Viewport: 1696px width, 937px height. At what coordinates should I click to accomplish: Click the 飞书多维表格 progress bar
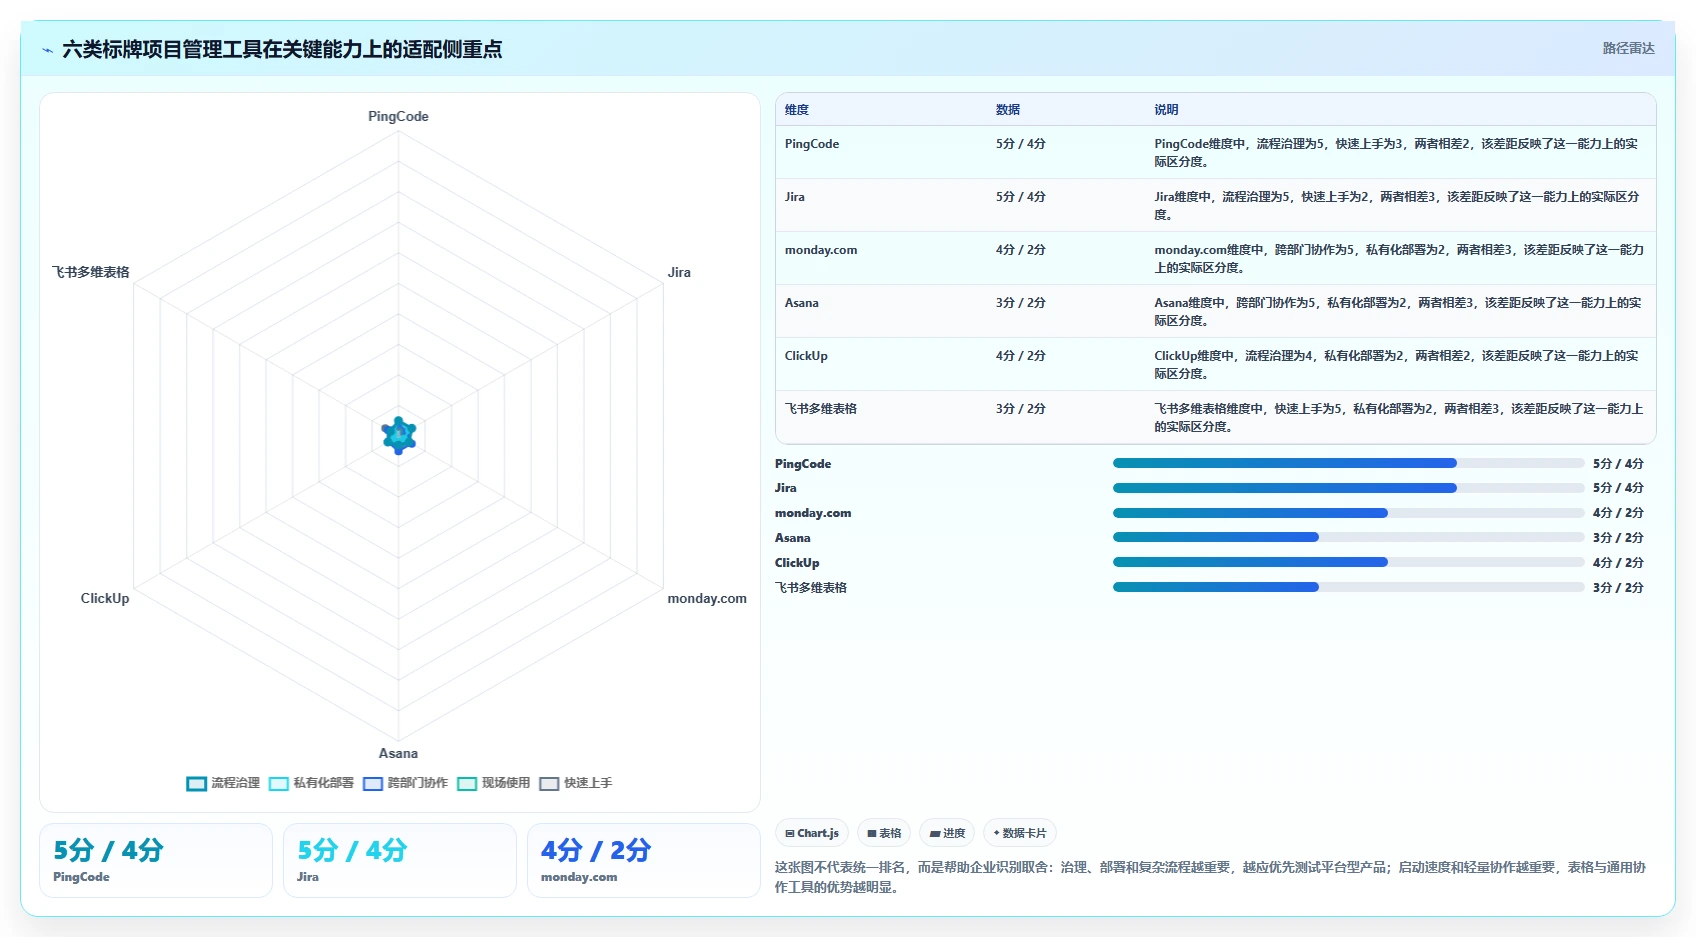point(1348,587)
